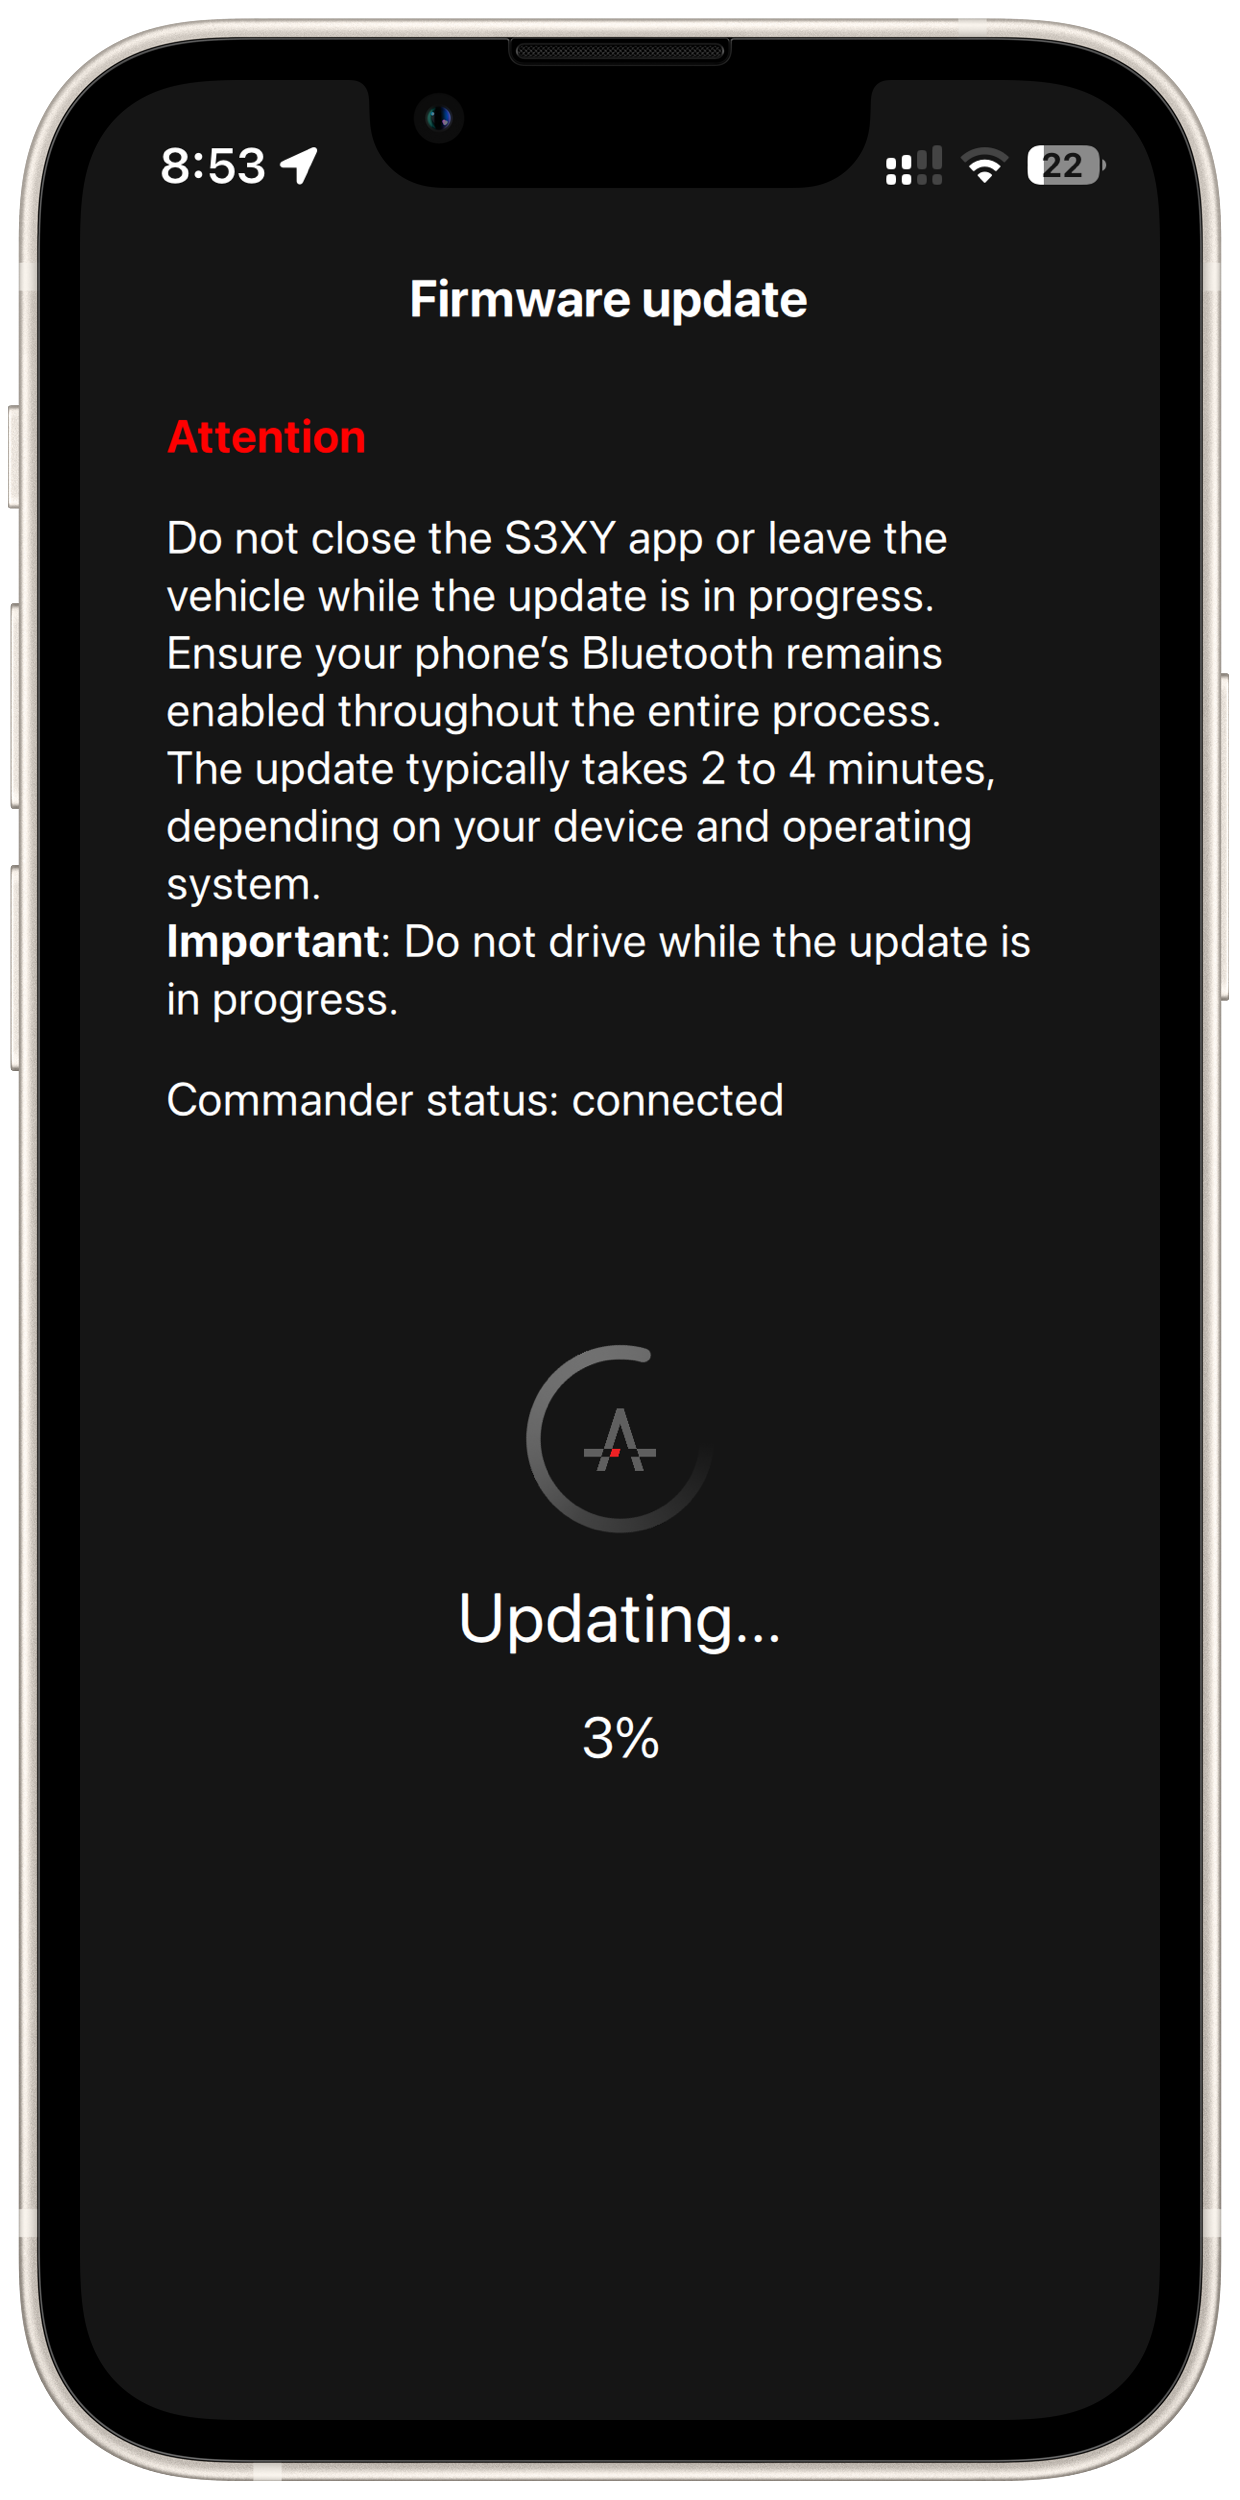Tap the Firmware update title
The image size is (1240, 2500).
(x=608, y=299)
